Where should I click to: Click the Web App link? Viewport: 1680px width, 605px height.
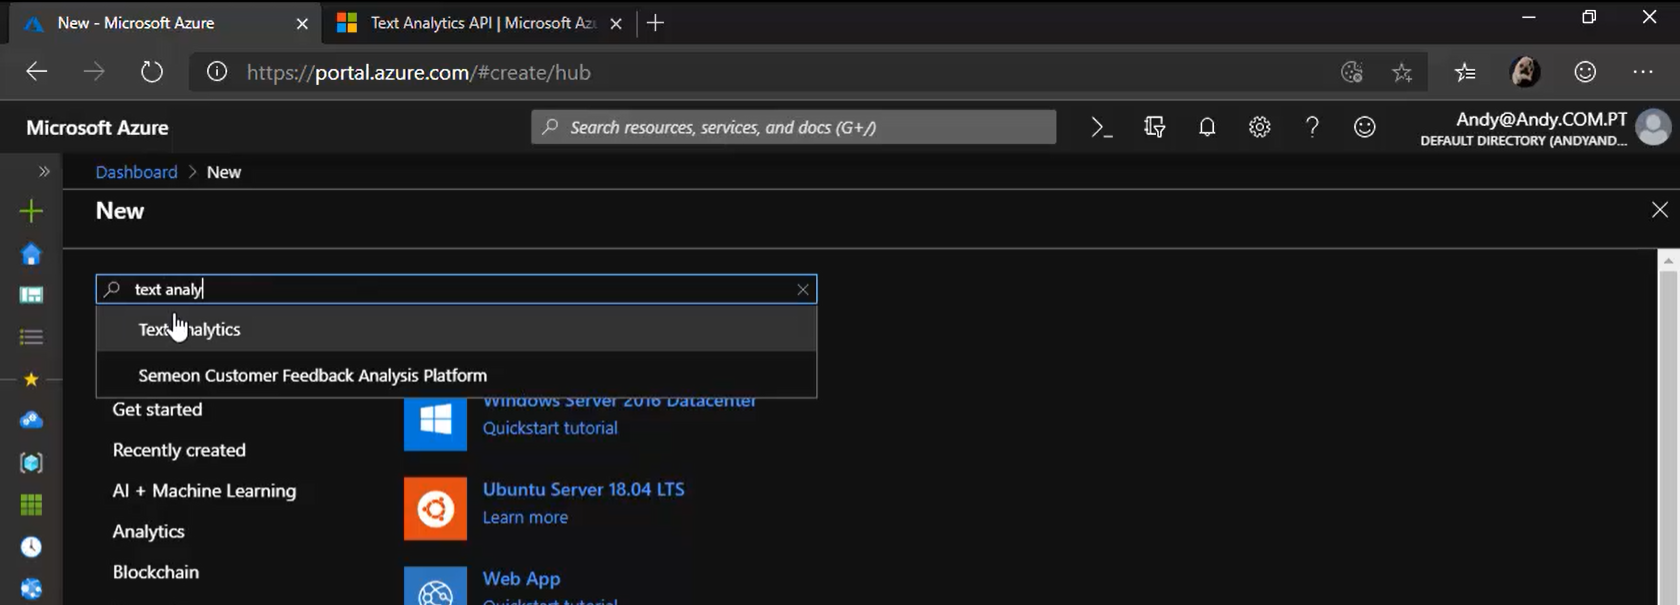pos(521,578)
